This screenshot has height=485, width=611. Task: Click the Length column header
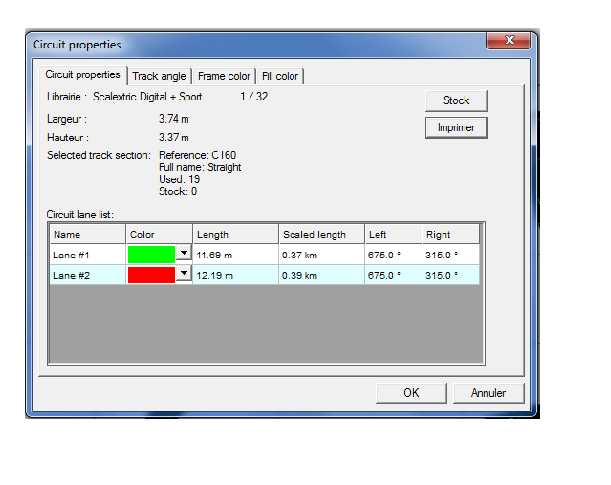[234, 234]
